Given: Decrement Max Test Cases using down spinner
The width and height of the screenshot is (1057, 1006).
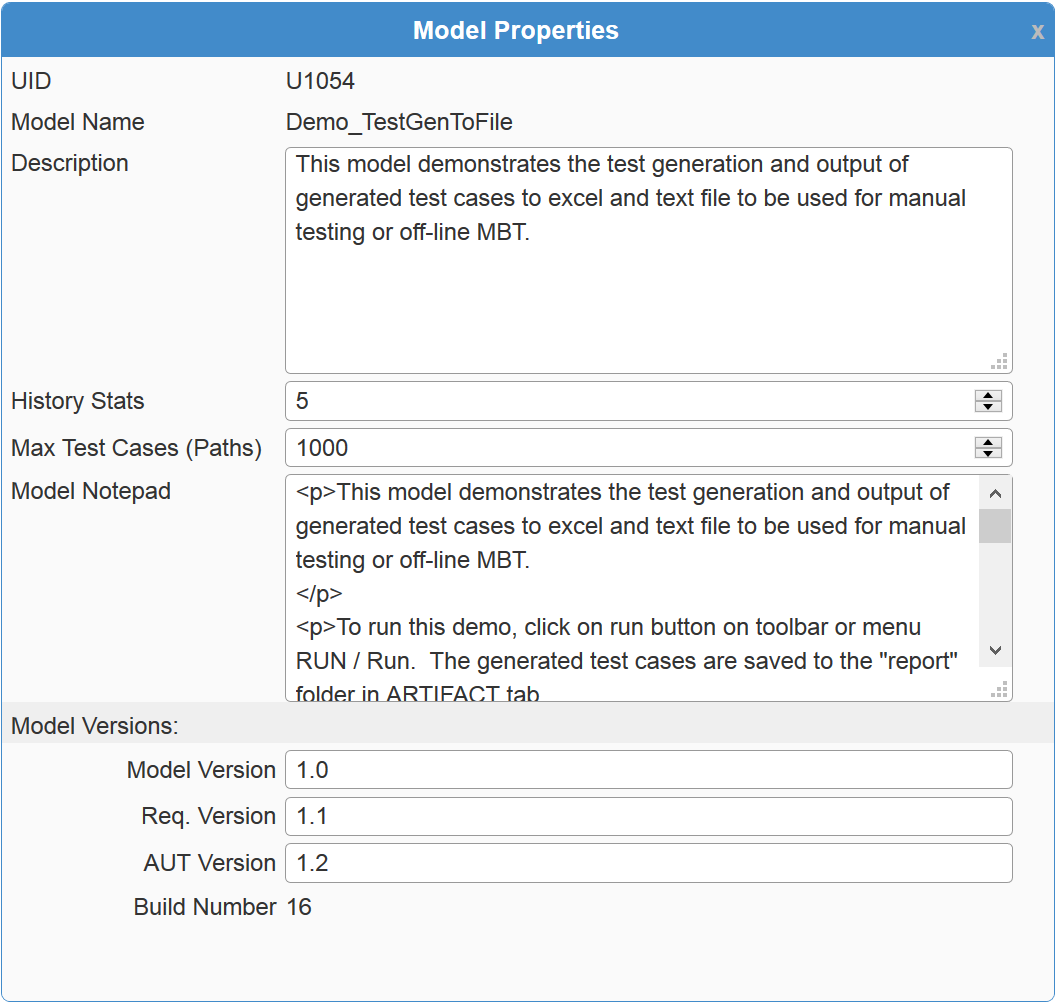Looking at the screenshot, I should click(988, 454).
